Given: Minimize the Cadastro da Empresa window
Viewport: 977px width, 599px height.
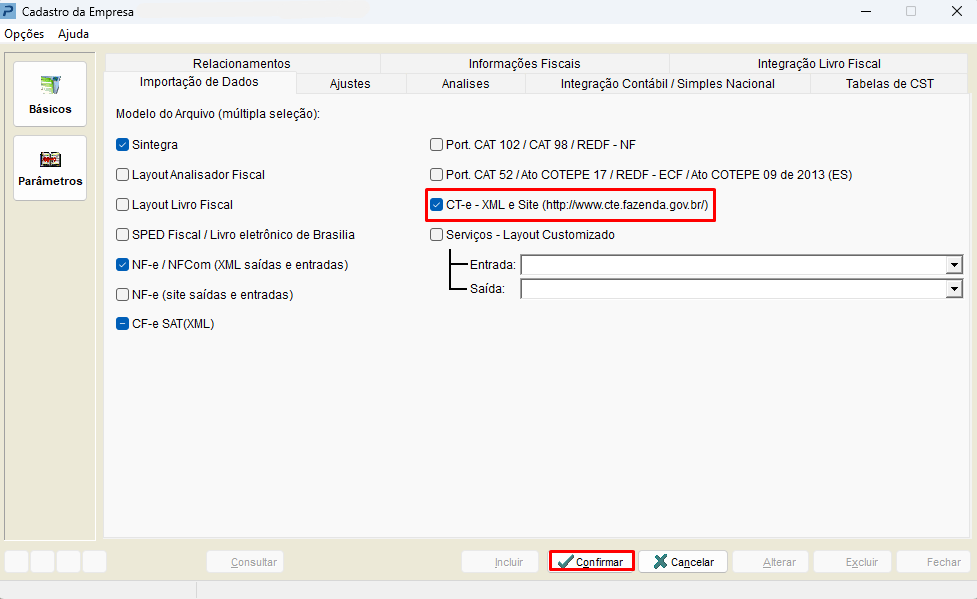Looking at the screenshot, I should tap(865, 11).
